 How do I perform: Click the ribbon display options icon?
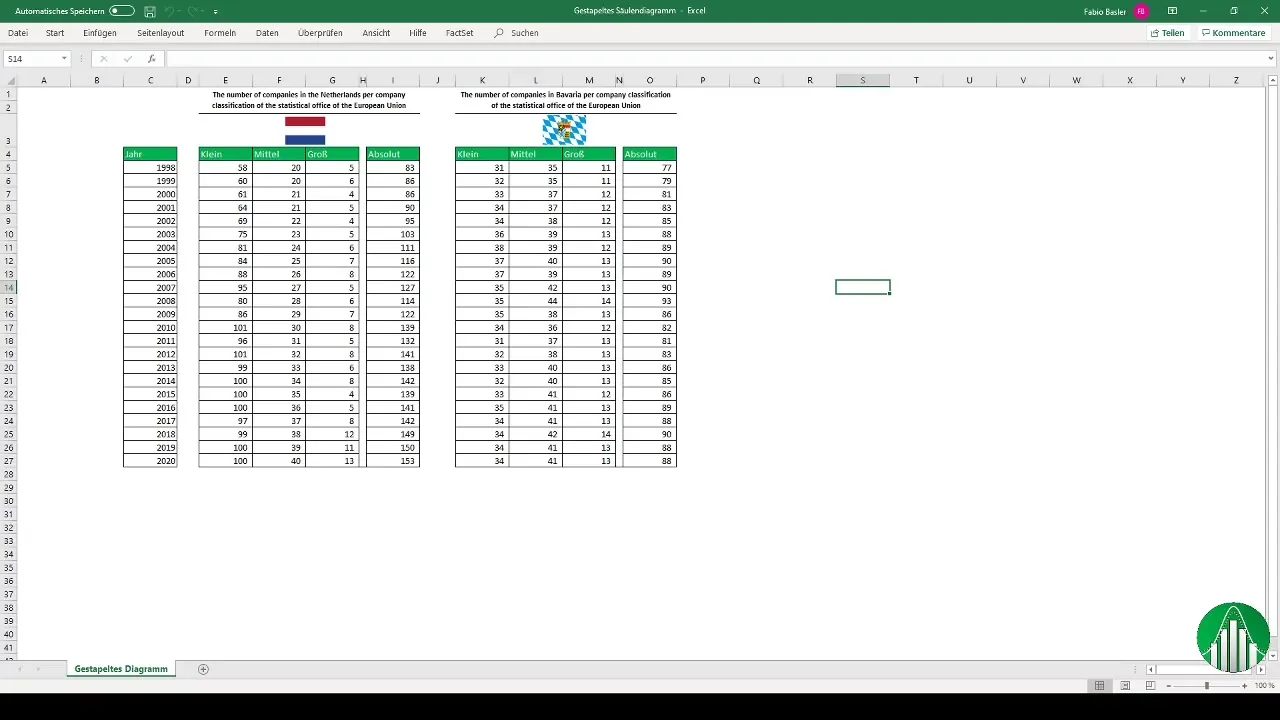(x=1173, y=11)
